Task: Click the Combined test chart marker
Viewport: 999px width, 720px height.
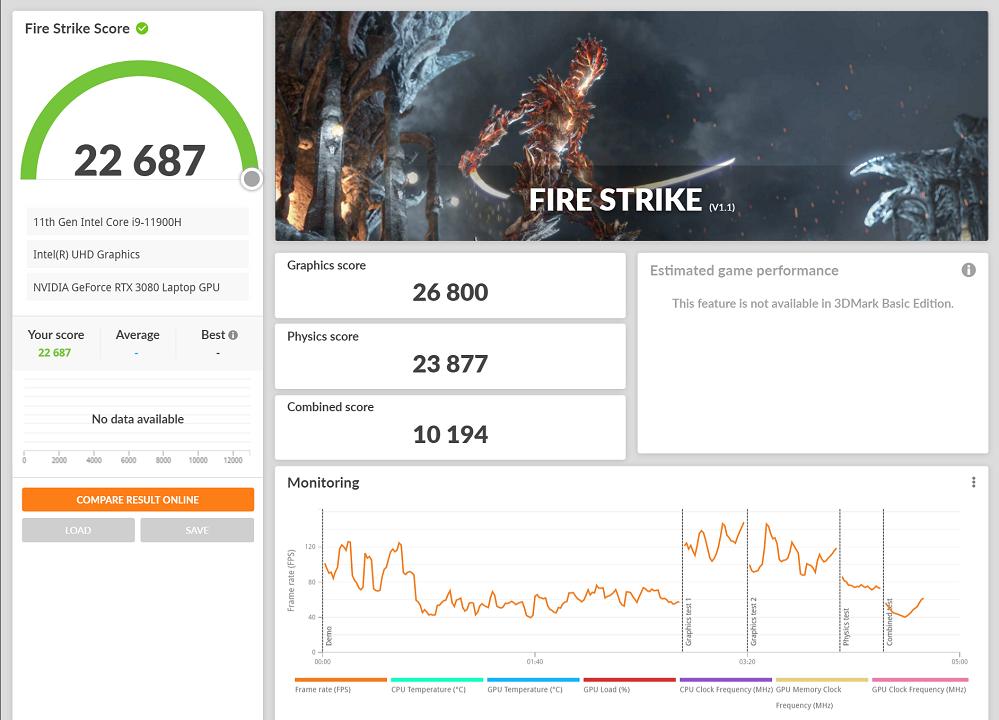Action: 889,623
